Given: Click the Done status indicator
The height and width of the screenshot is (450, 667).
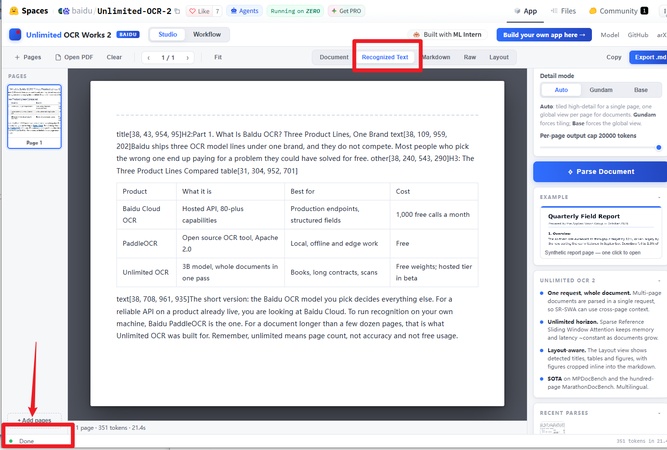Looking at the screenshot, I should (x=22, y=441).
